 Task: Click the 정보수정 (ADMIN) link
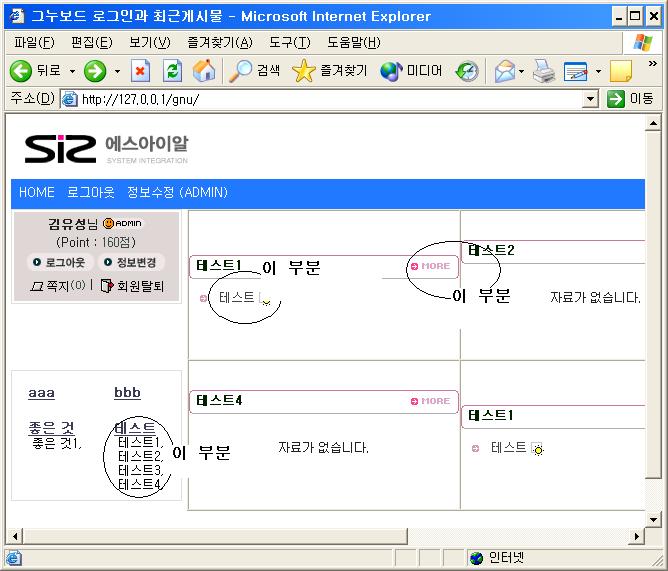(x=177, y=192)
